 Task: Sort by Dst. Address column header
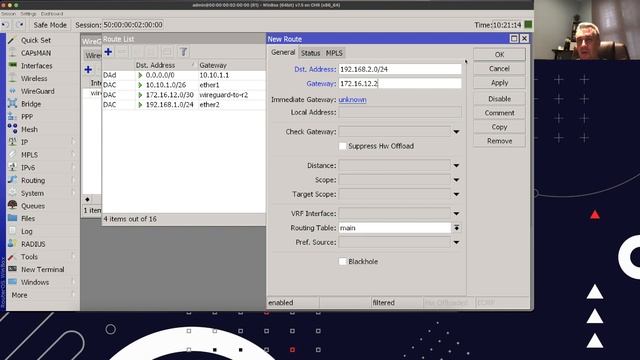[165, 65]
